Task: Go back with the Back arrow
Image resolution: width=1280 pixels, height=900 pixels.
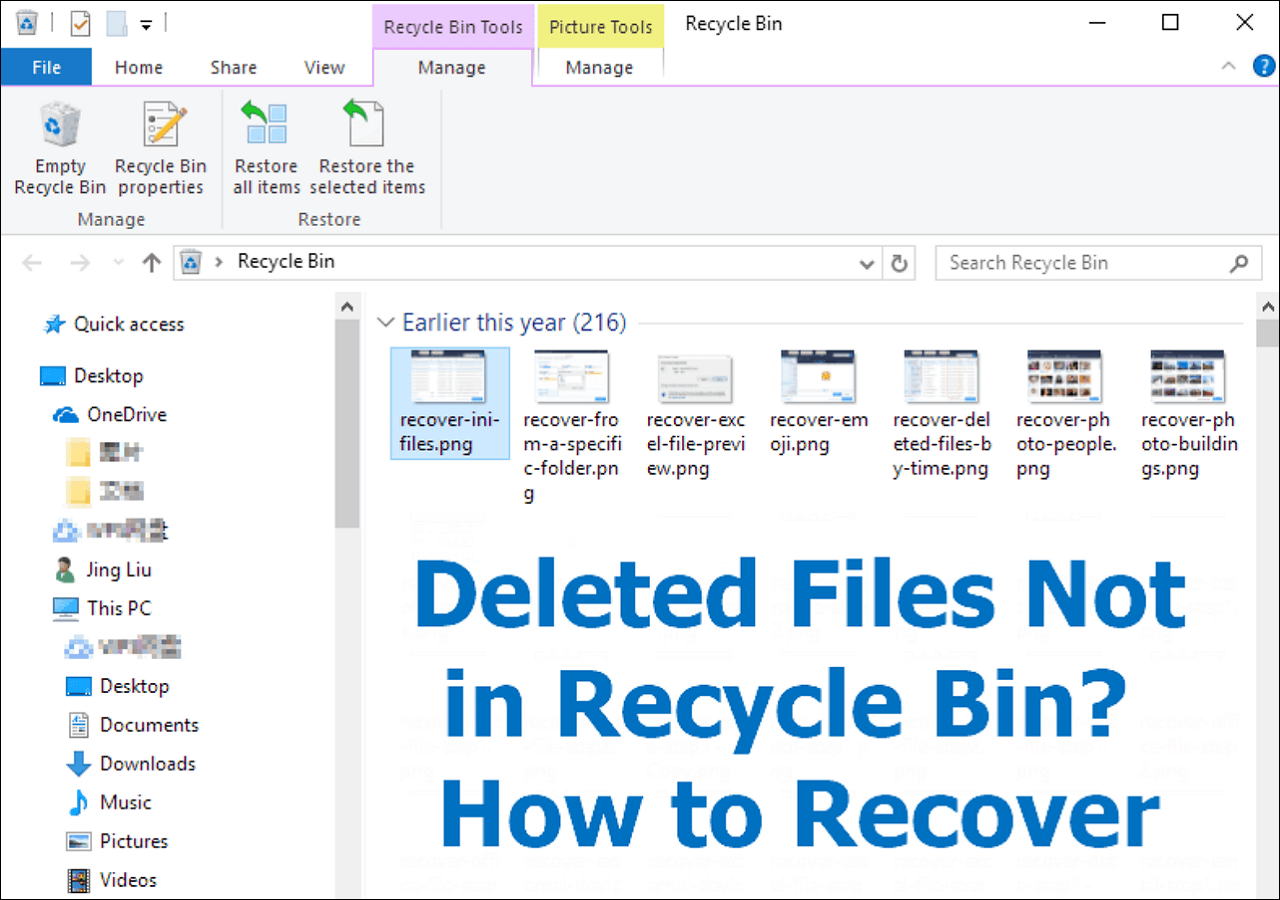Action: 32,263
